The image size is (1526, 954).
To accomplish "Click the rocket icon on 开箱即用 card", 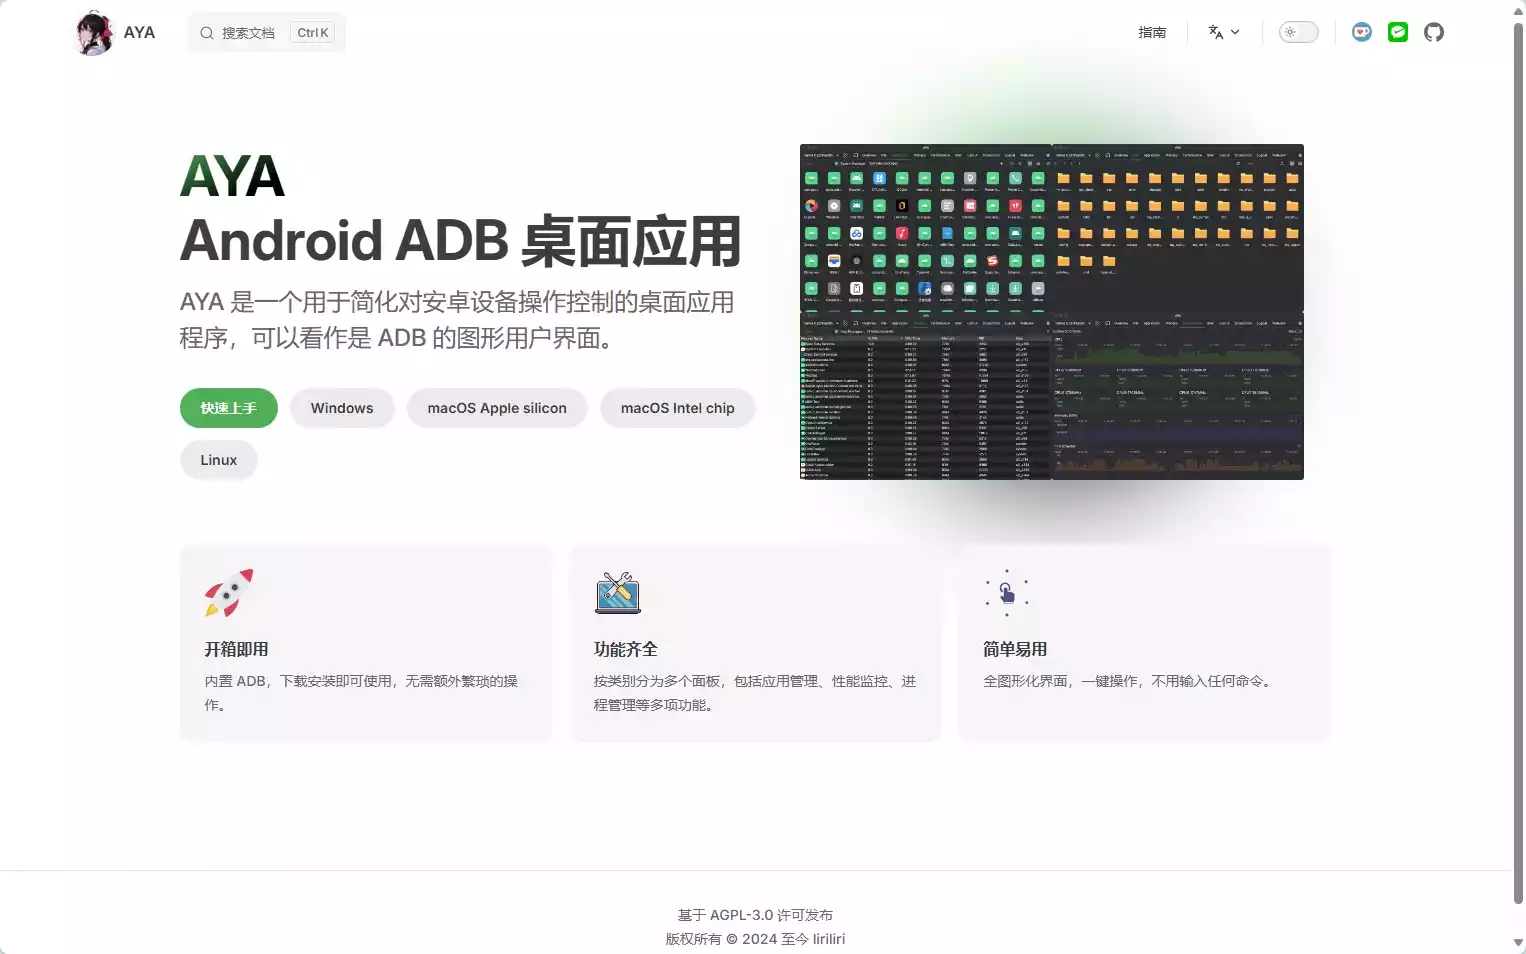I will click(229, 593).
